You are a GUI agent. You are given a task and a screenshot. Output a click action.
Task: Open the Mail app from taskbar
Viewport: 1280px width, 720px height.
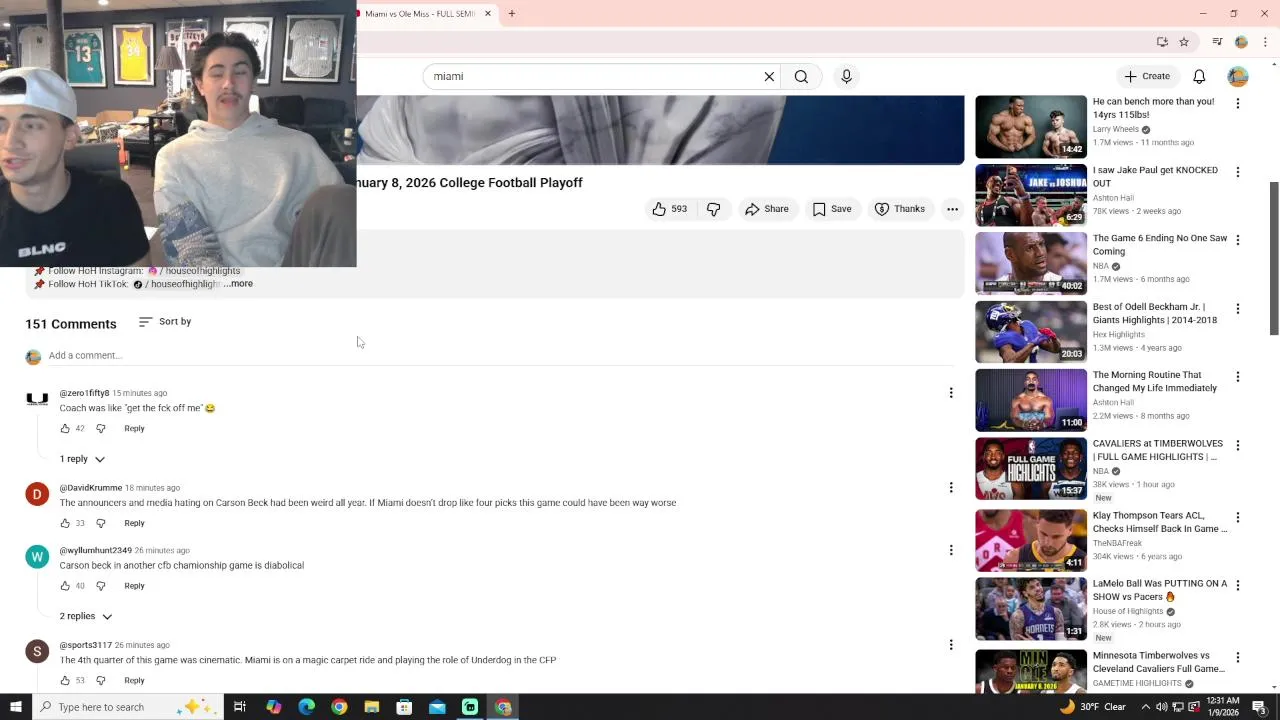437,707
